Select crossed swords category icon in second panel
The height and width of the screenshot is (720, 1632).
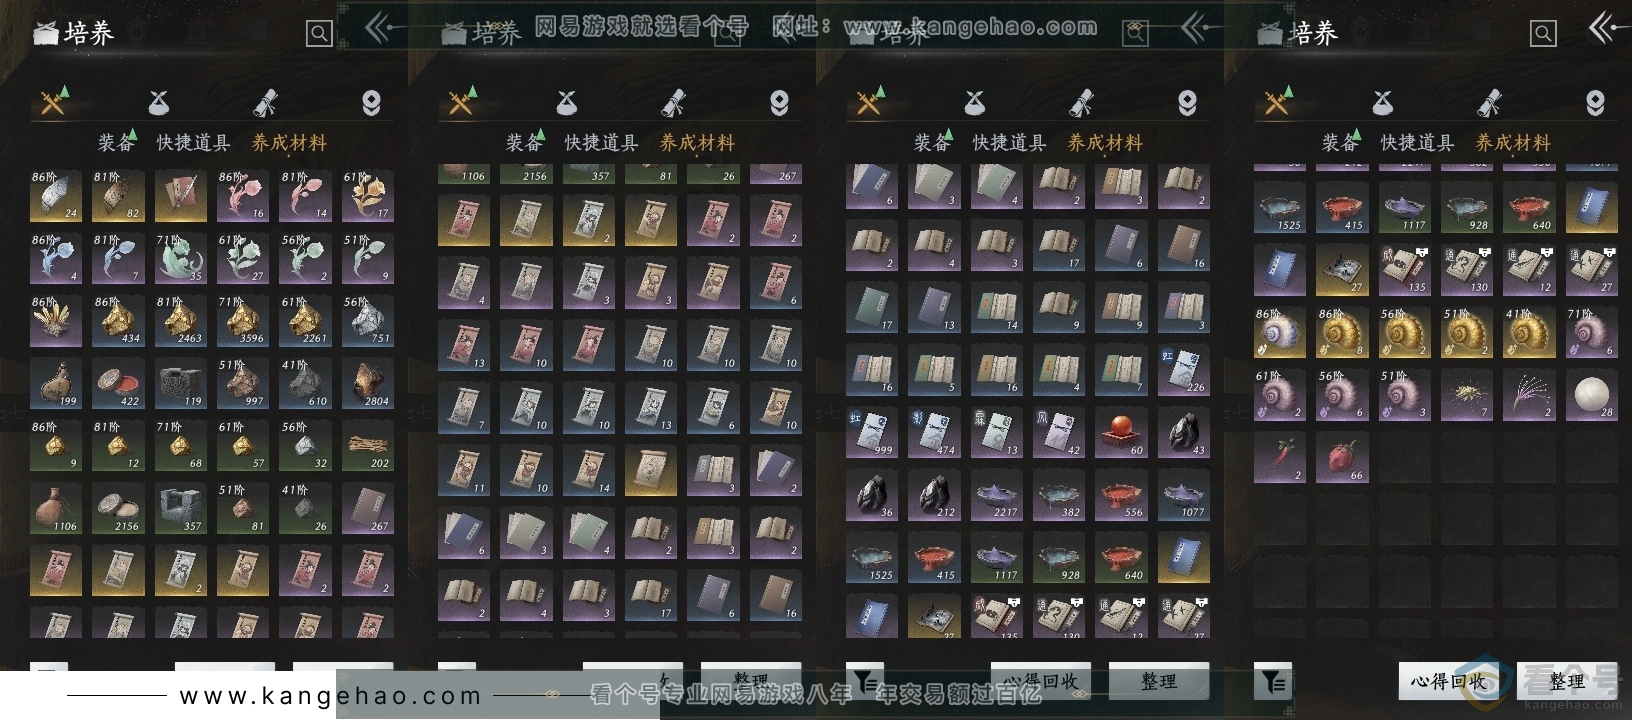click(462, 101)
